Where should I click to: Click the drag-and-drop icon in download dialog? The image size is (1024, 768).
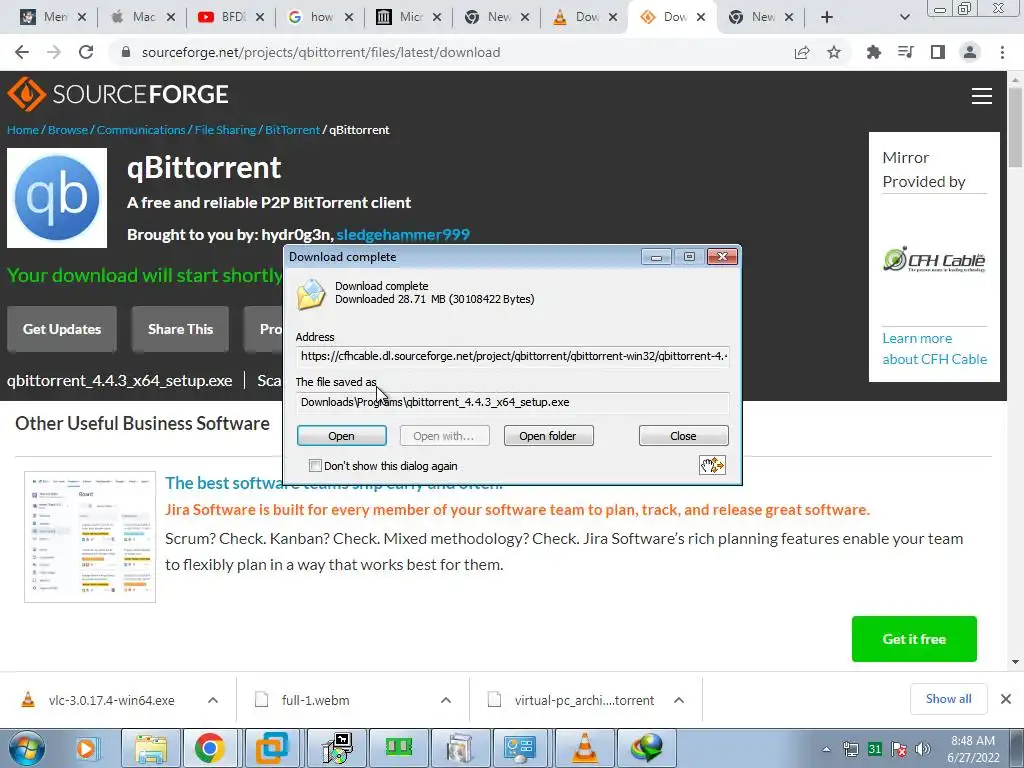point(712,465)
